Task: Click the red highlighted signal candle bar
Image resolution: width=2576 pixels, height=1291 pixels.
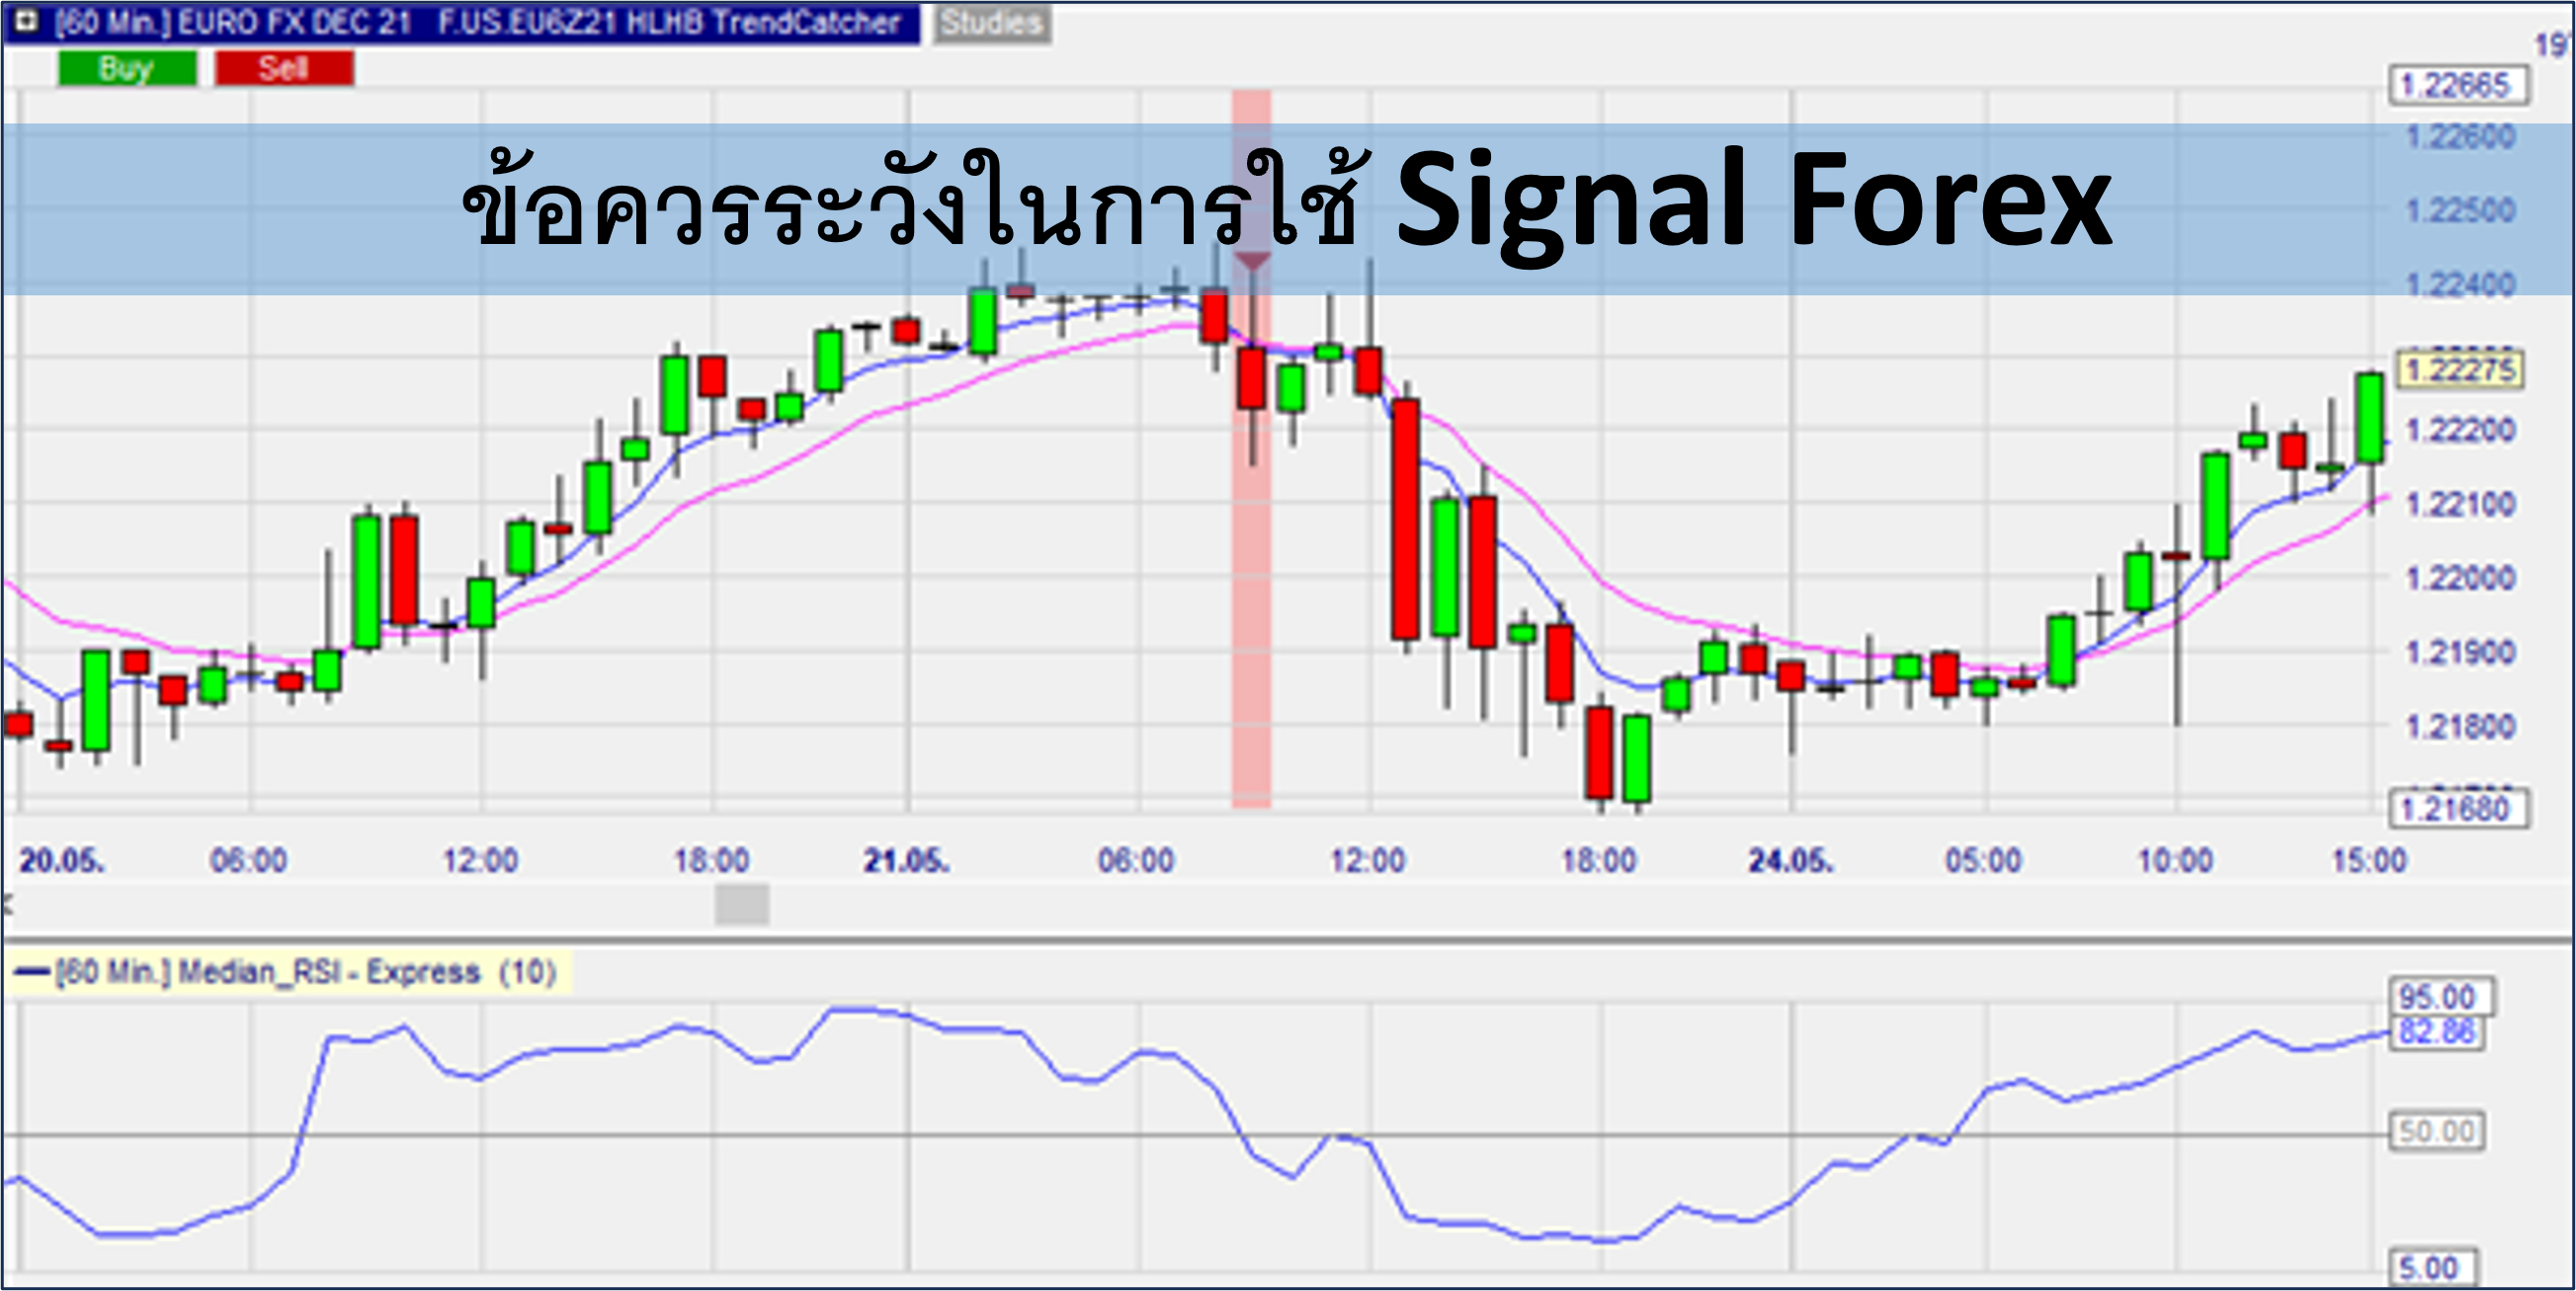Action: point(1251,448)
